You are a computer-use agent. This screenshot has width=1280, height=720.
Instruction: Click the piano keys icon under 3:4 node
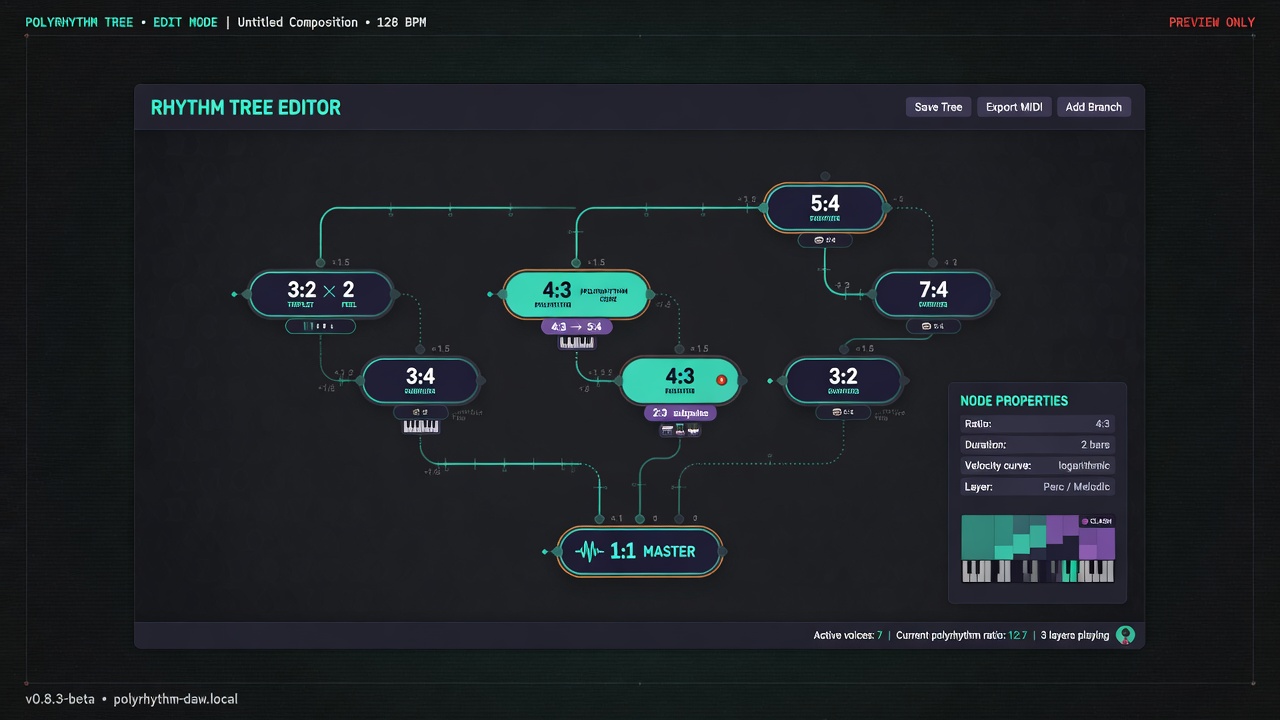pos(421,426)
